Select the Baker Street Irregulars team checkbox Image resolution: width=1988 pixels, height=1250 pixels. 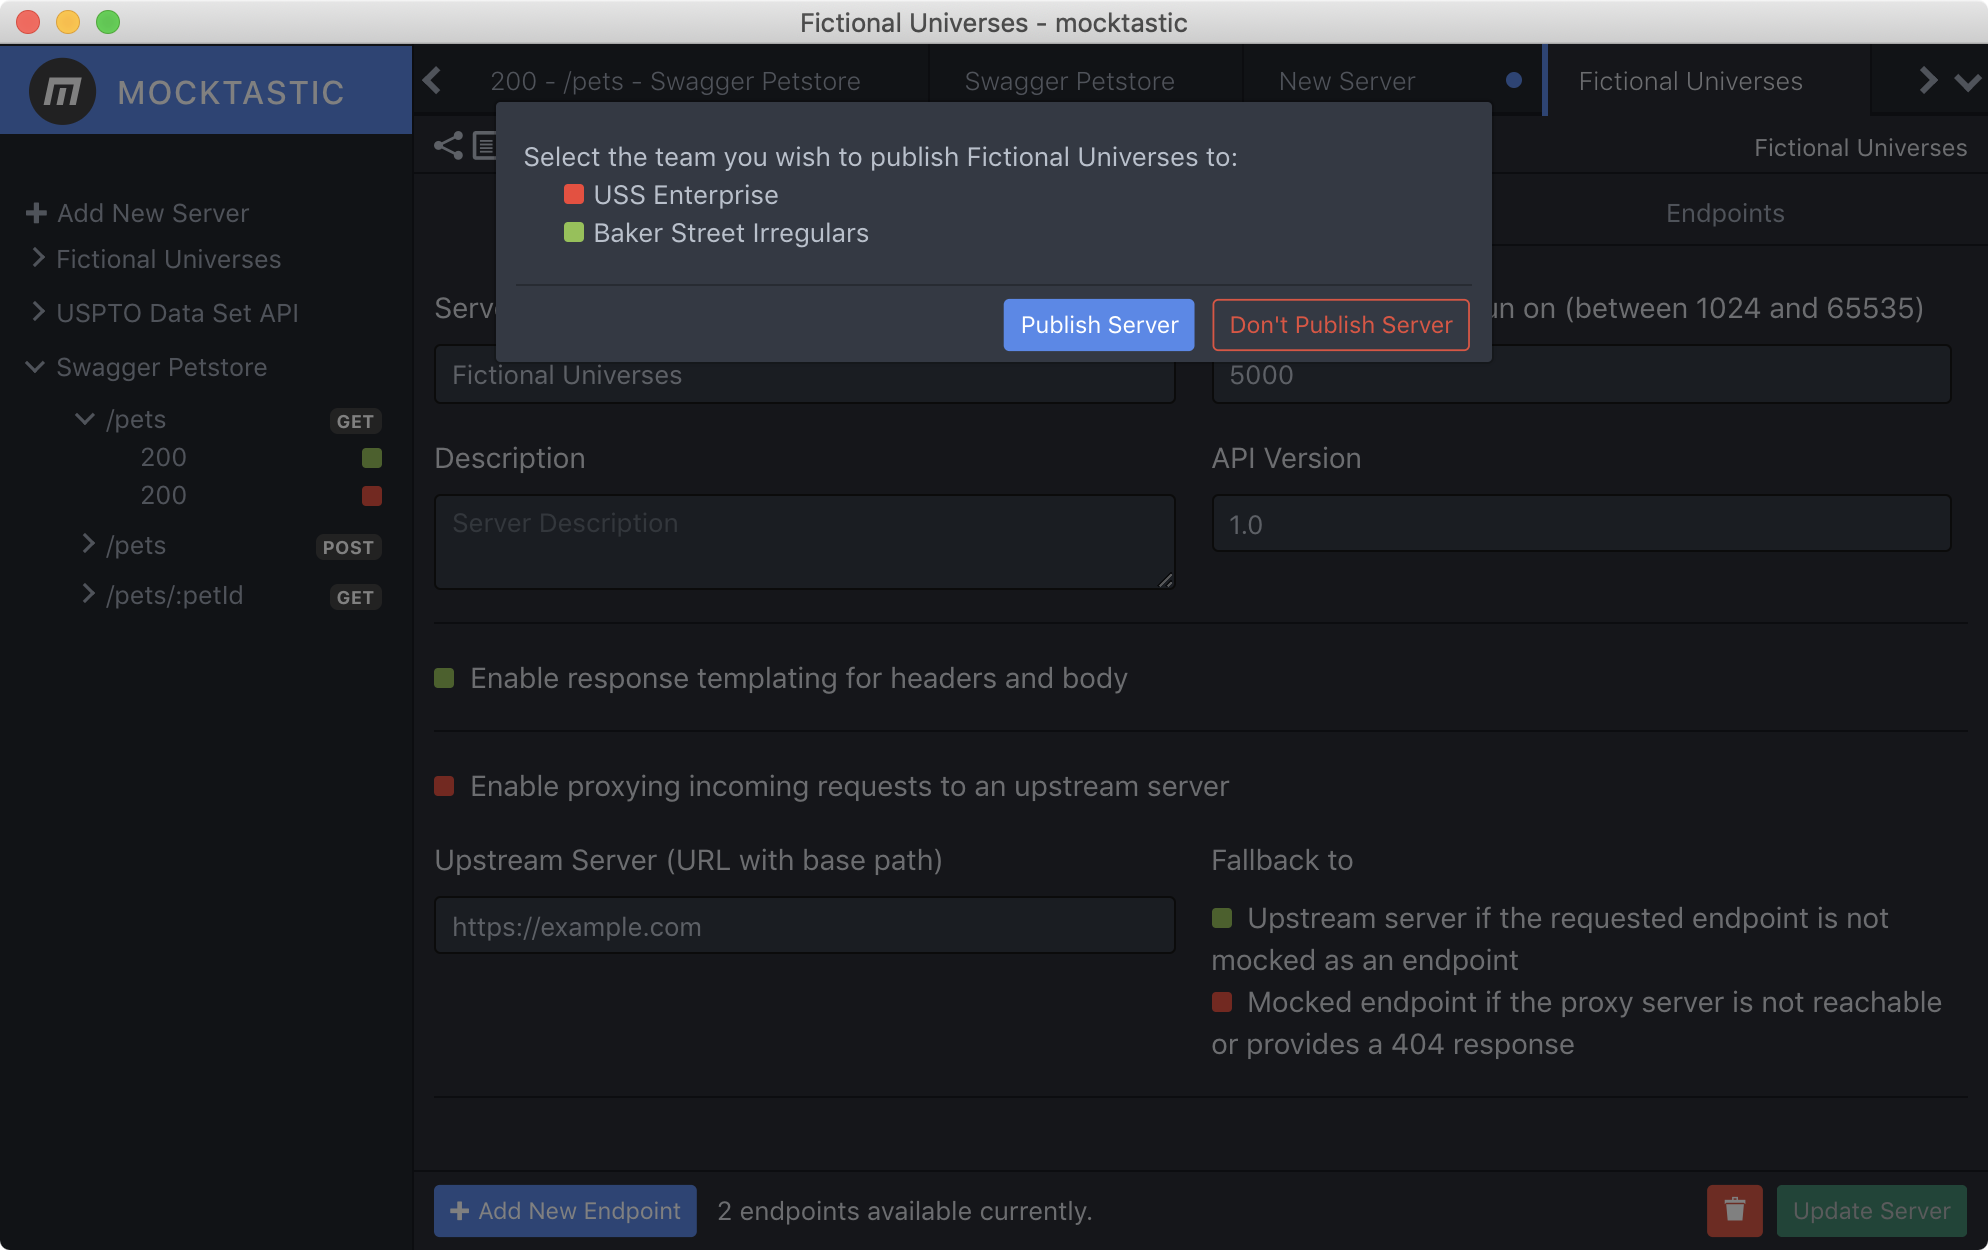click(x=574, y=232)
